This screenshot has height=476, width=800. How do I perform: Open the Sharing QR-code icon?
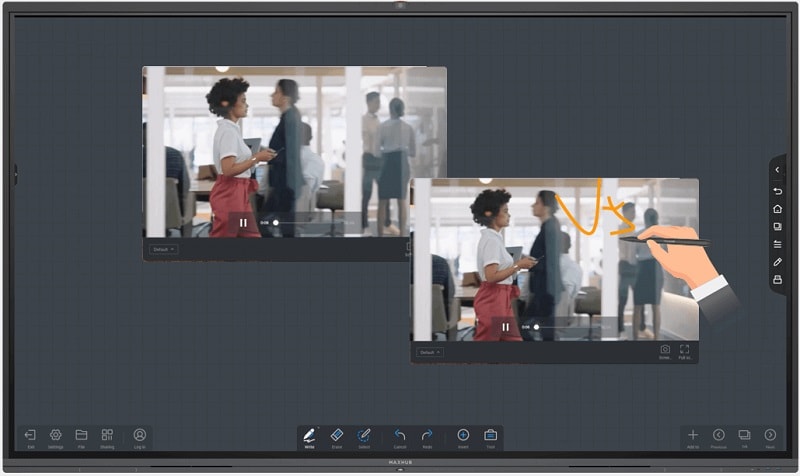107,435
